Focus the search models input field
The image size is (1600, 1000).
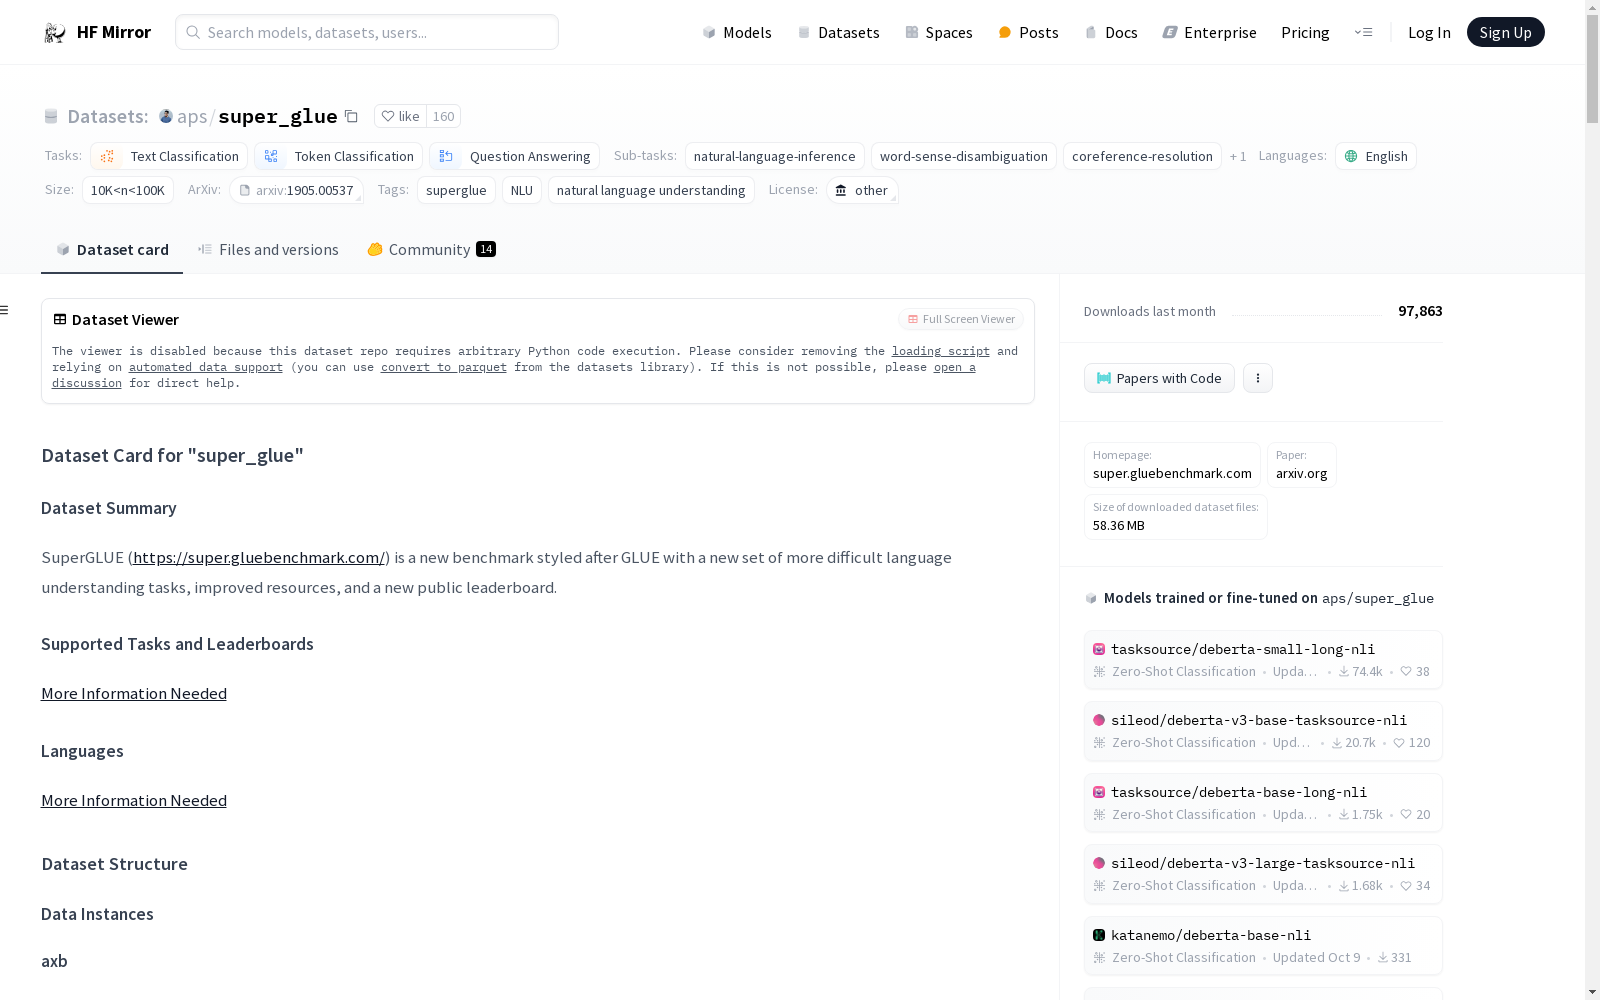[367, 32]
